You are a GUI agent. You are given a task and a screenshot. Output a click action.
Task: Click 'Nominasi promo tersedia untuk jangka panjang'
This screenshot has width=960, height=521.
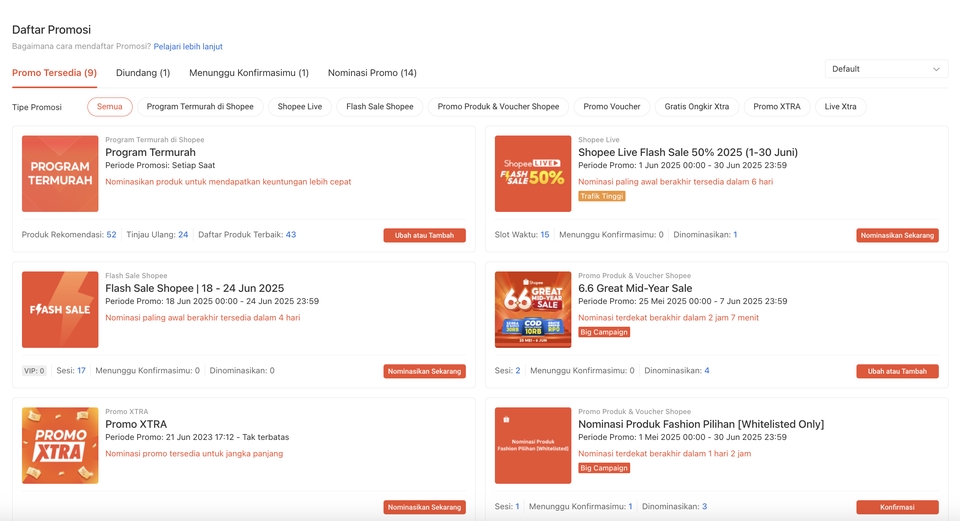pyautogui.click(x=194, y=454)
